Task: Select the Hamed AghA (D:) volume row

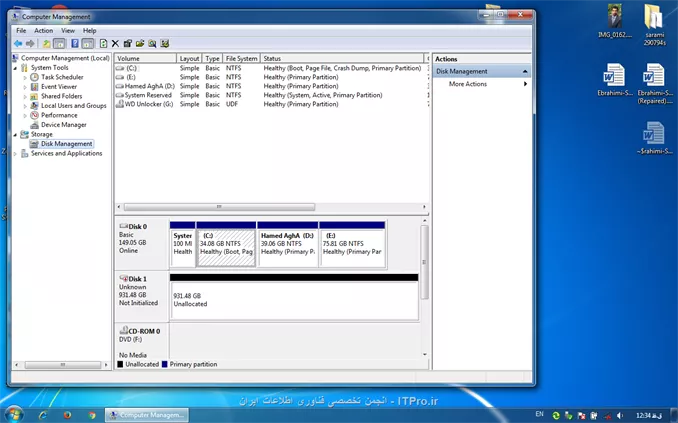Action: click(271, 86)
